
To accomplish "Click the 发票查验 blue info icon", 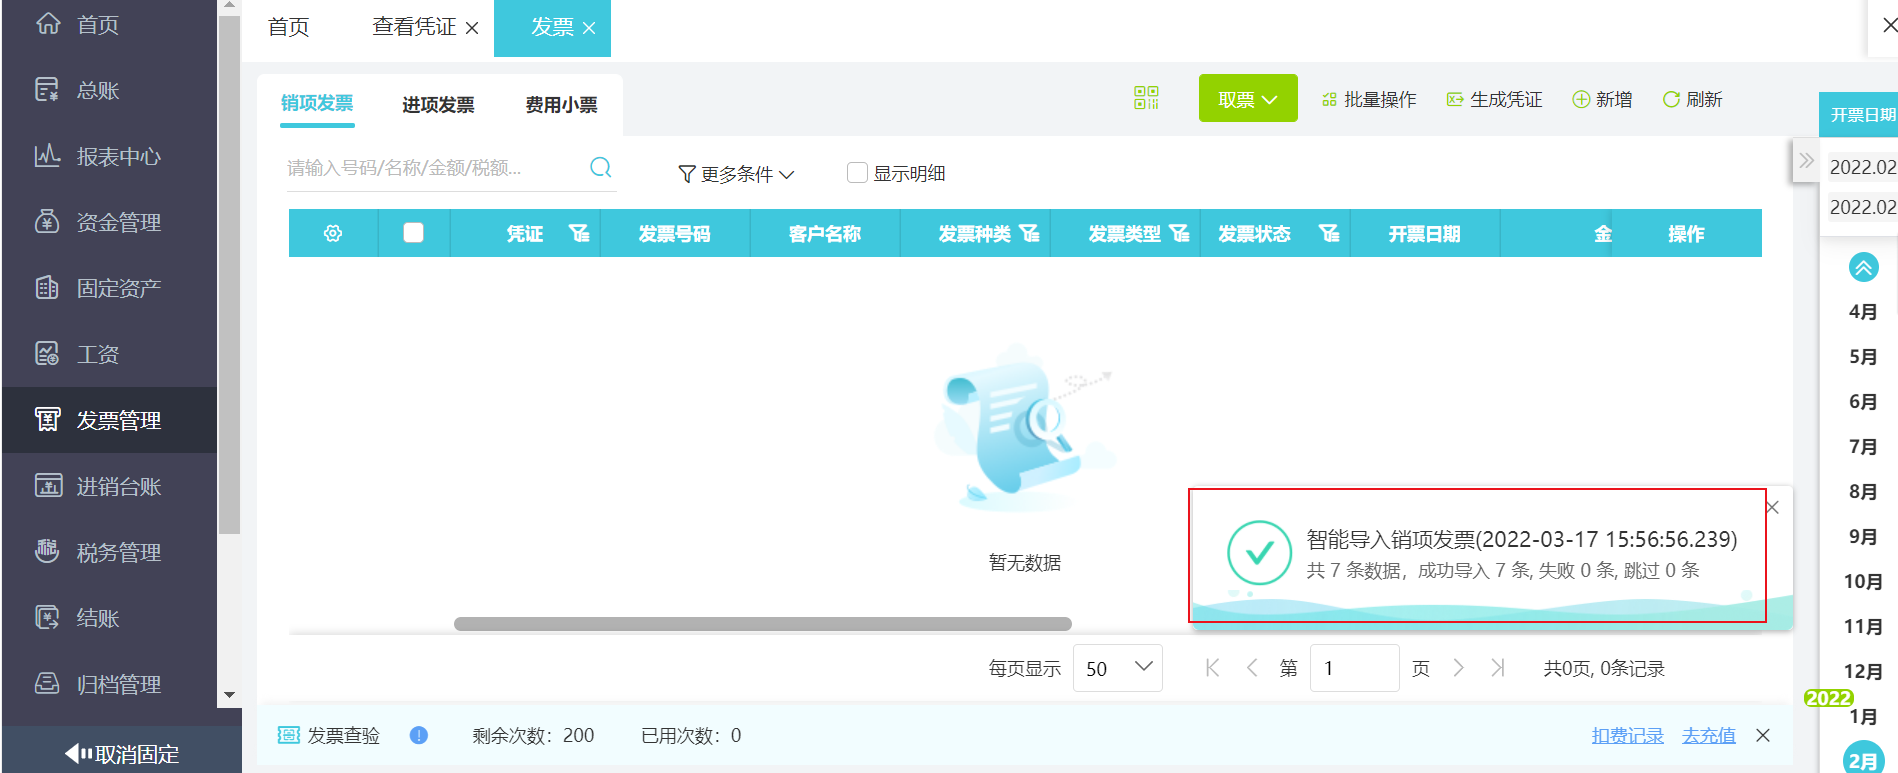I will click(419, 735).
